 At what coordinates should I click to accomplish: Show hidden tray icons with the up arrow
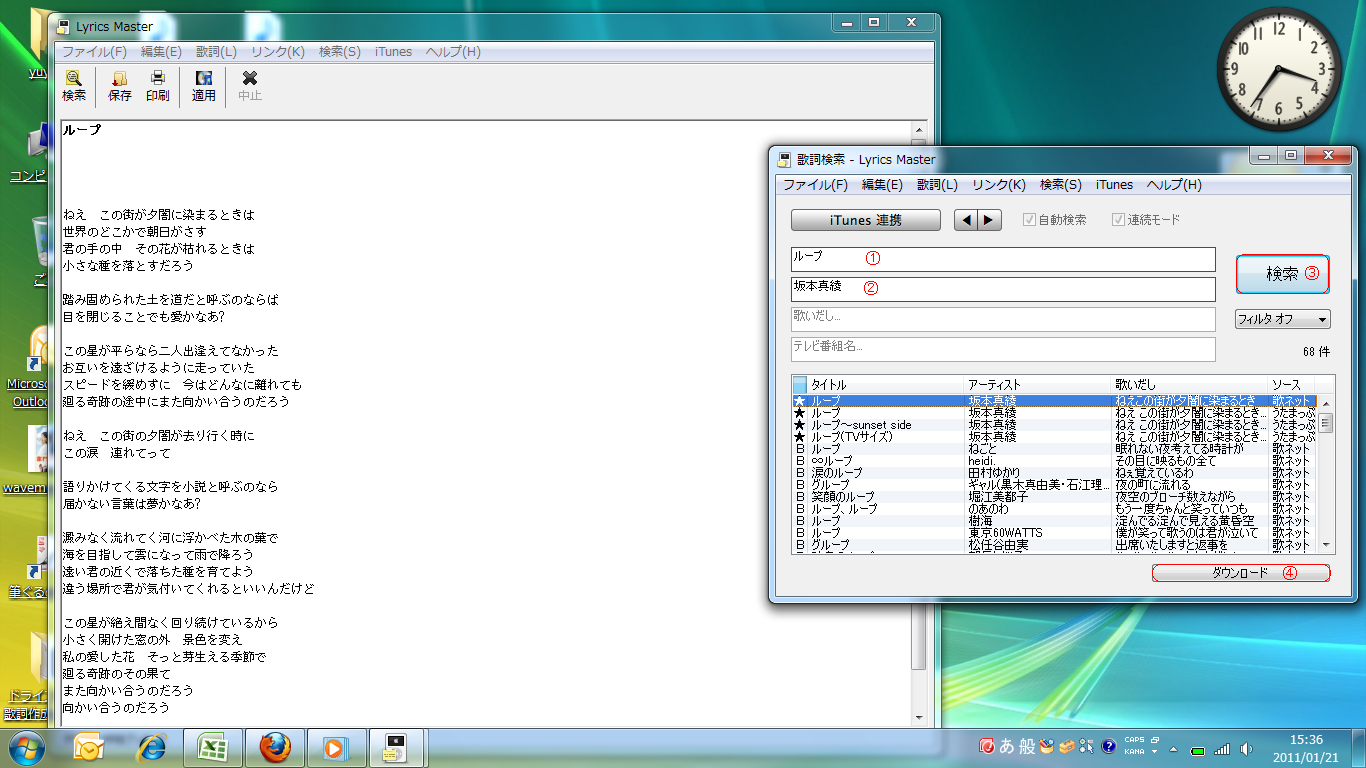coord(1174,747)
